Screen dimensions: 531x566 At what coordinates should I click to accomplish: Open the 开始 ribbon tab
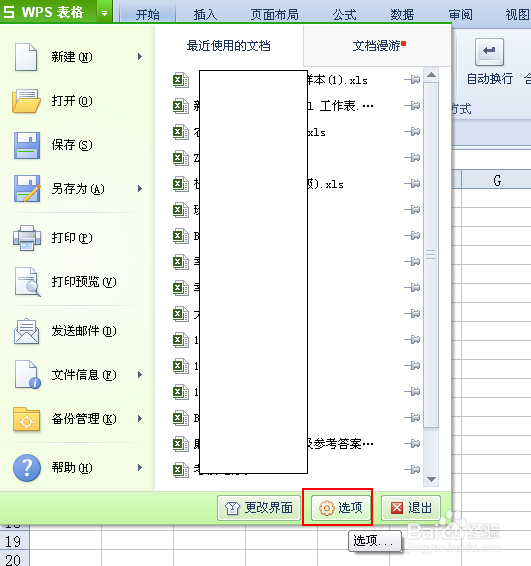pos(147,14)
